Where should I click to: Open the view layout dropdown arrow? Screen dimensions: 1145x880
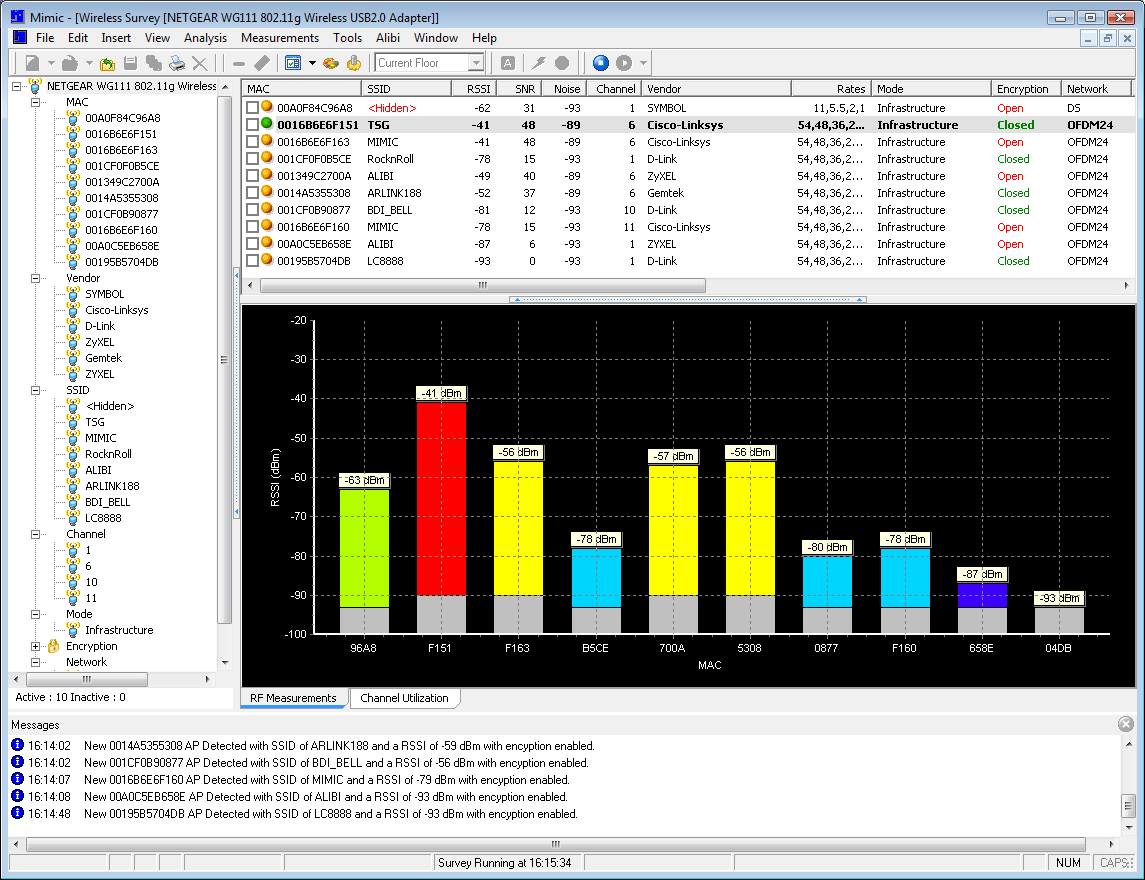pyautogui.click(x=312, y=63)
